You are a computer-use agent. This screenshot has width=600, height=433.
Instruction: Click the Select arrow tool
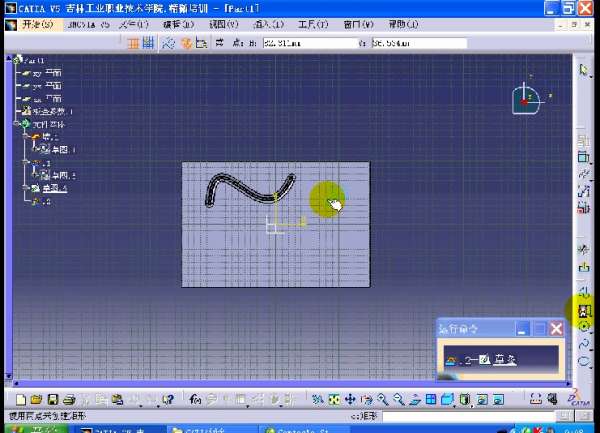point(583,70)
